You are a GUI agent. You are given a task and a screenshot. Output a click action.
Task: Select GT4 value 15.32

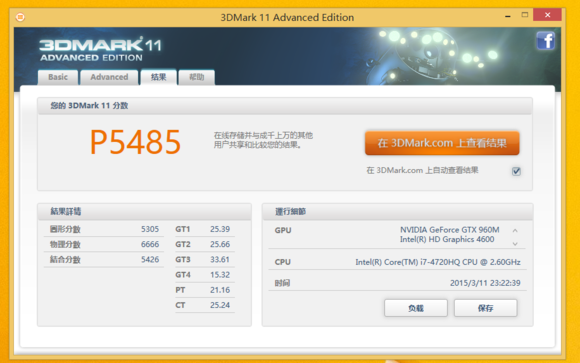[x=220, y=275]
